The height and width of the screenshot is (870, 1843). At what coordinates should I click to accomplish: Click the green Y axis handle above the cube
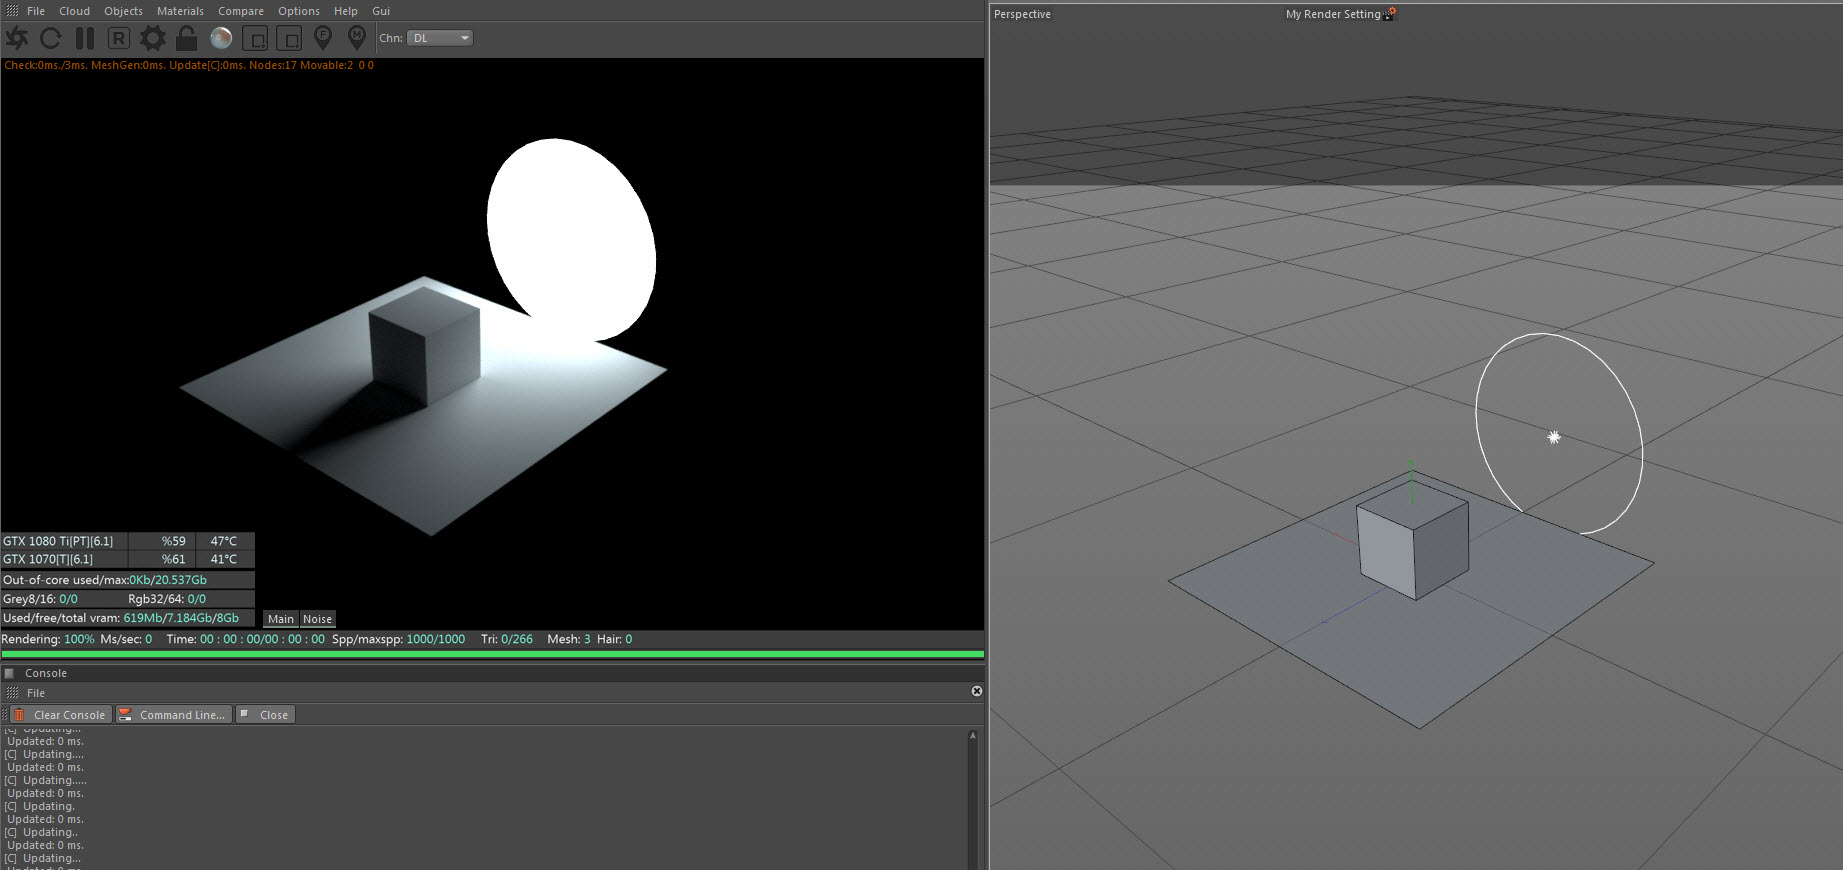(x=1411, y=465)
